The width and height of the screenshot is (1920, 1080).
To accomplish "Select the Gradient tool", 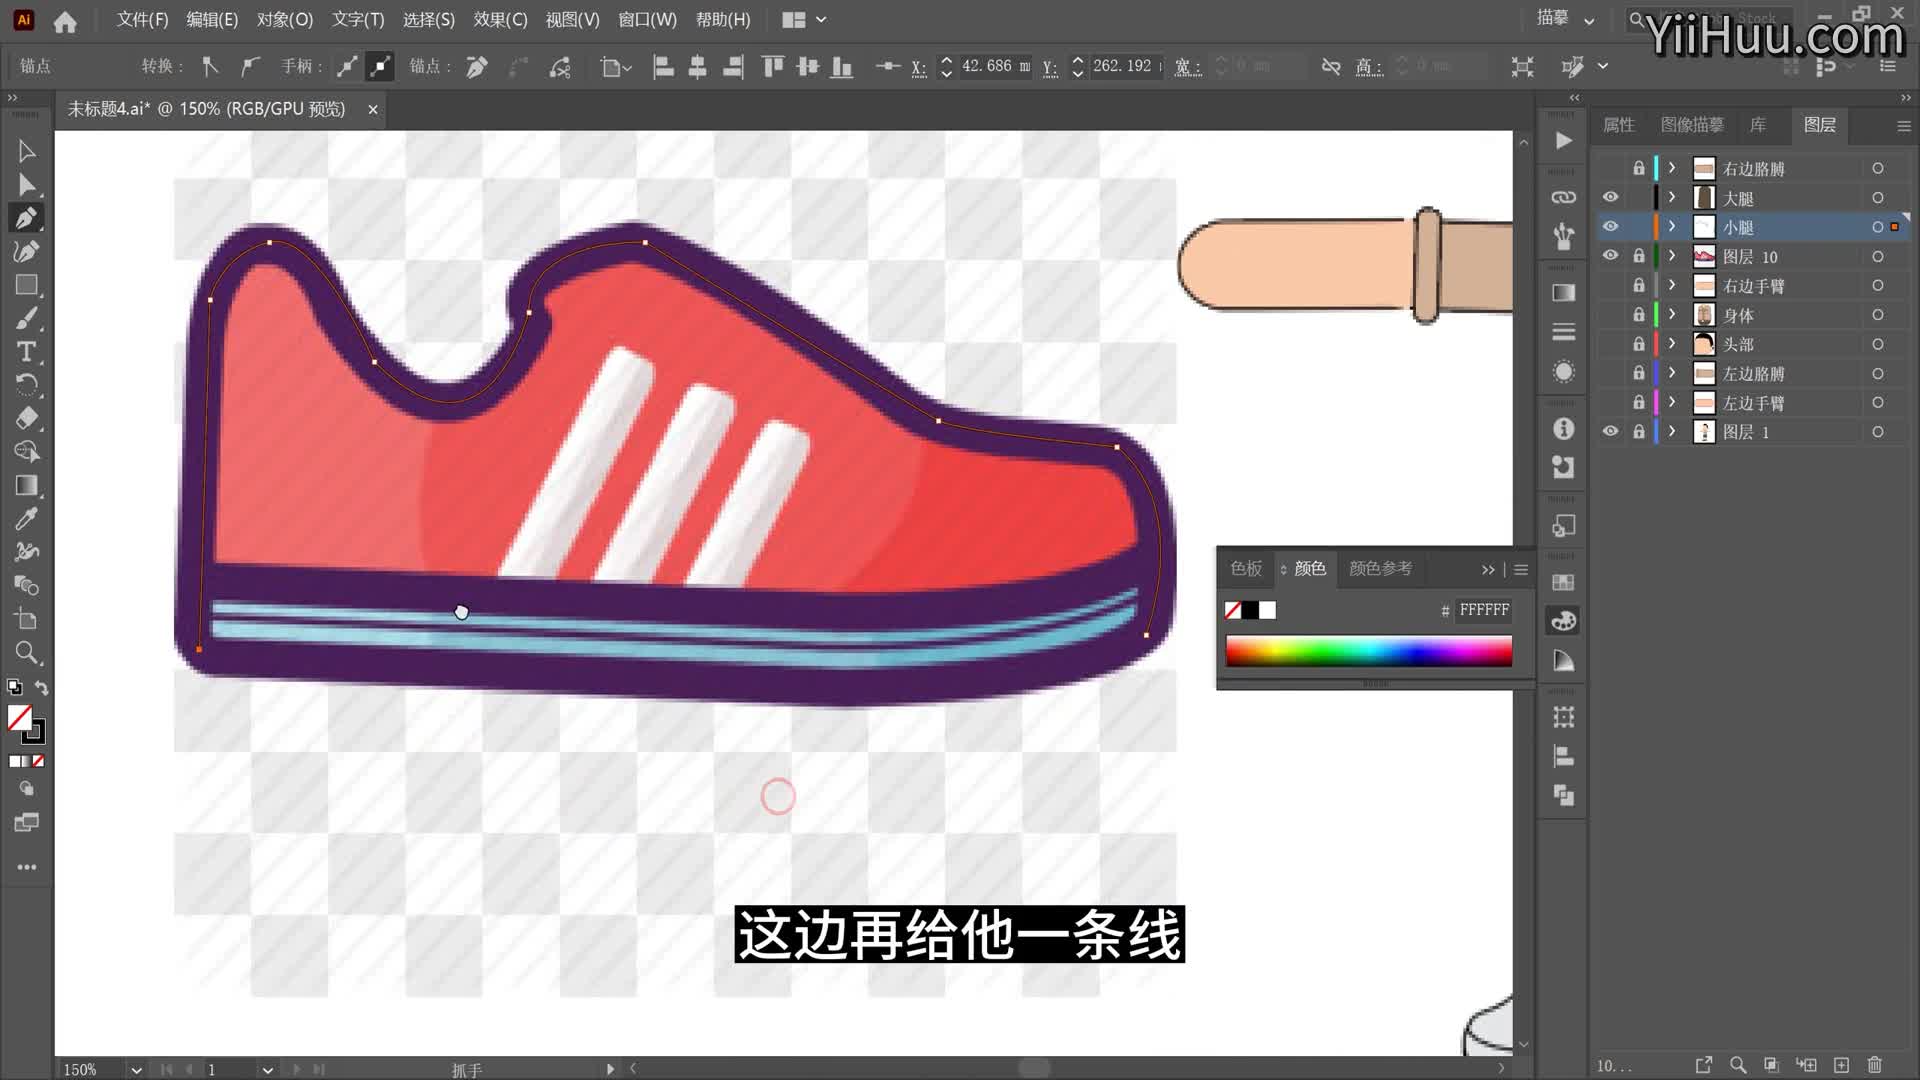I will [27, 485].
